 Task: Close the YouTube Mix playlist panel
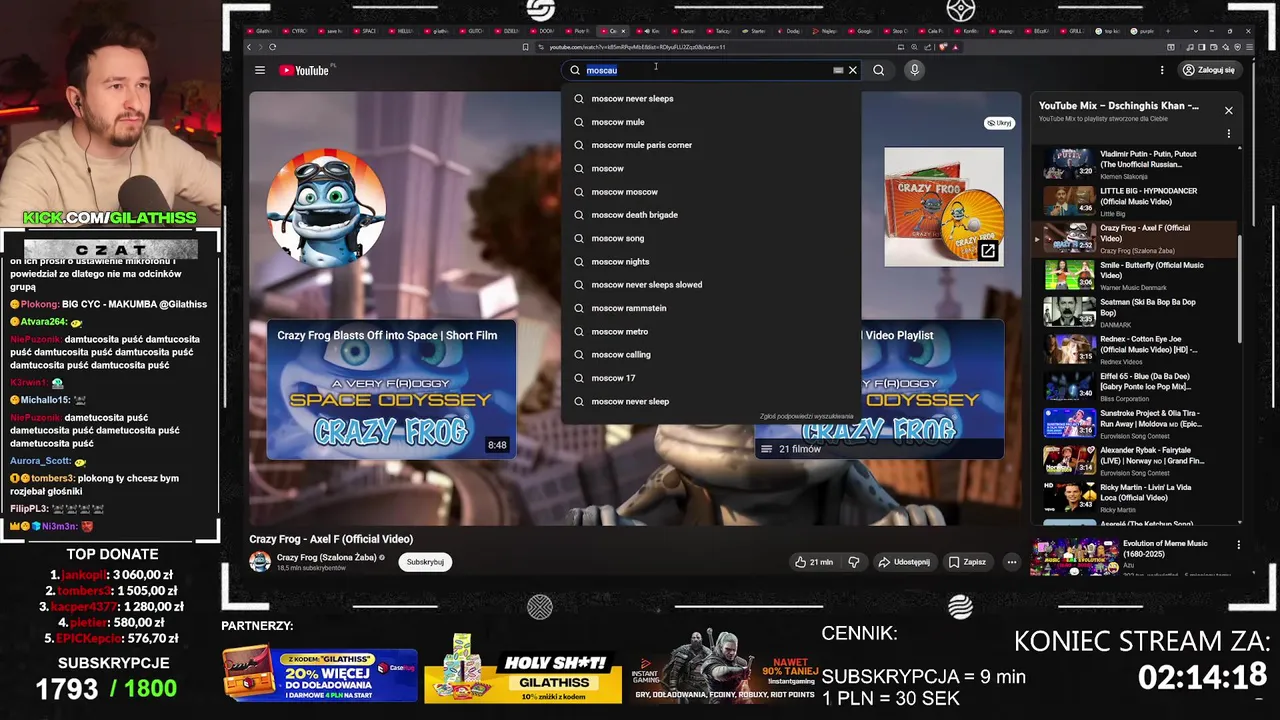pos(1229,110)
